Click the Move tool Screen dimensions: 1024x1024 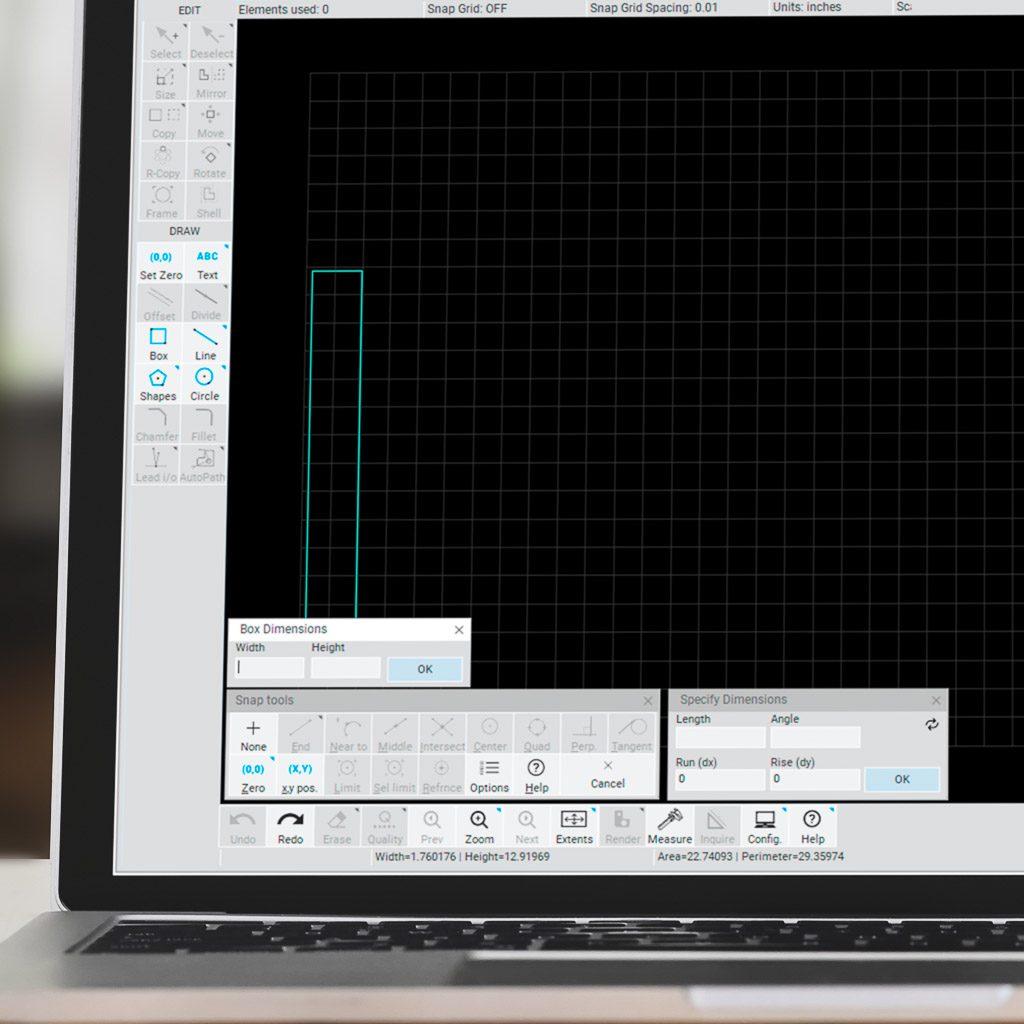coord(210,122)
